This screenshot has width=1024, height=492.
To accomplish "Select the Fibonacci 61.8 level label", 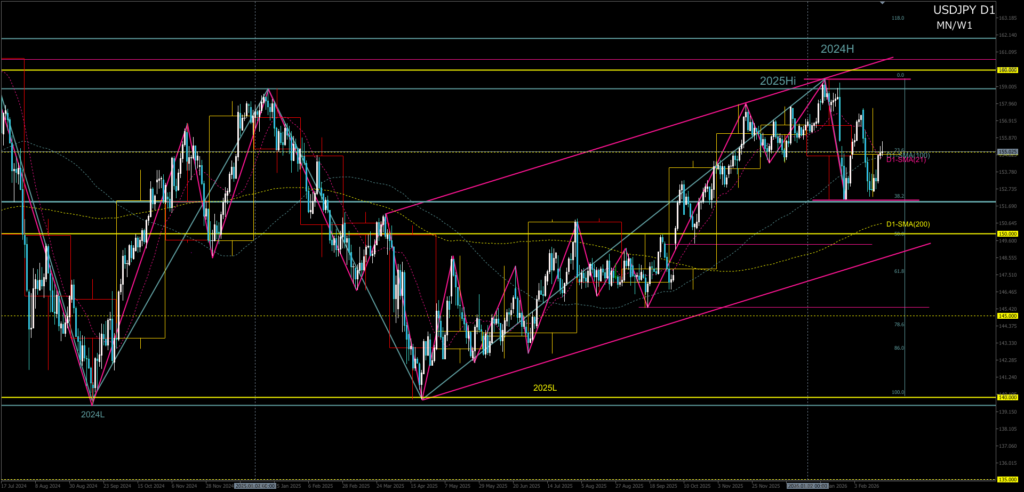I will point(899,271).
